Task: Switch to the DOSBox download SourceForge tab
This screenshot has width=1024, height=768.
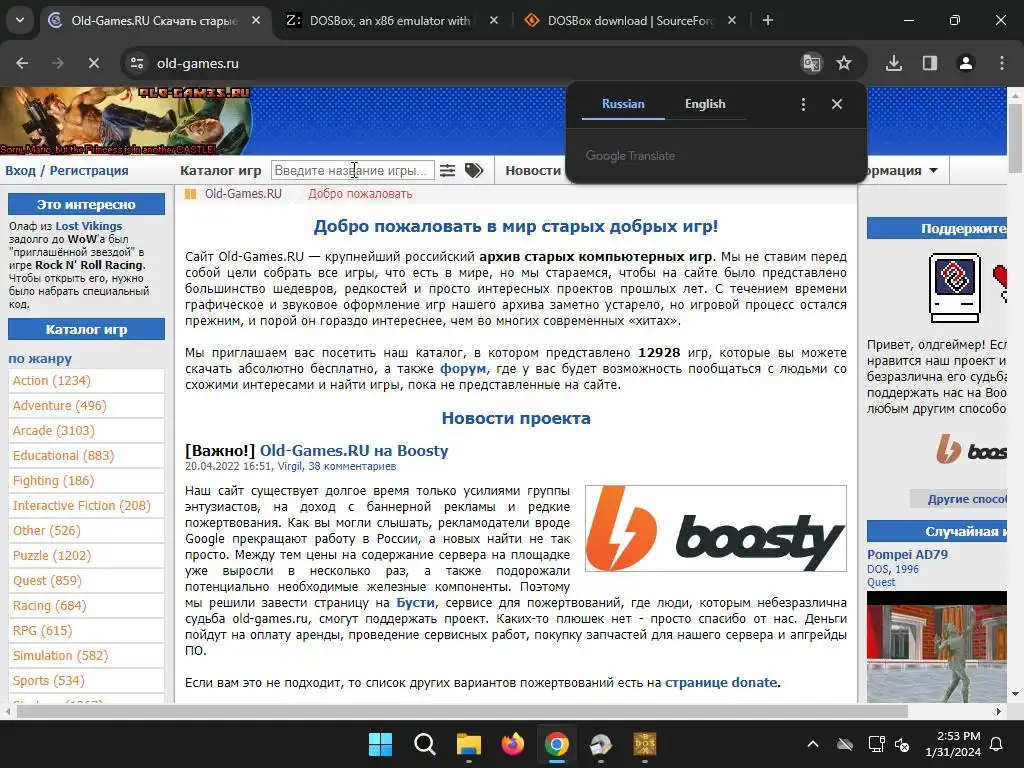Action: coord(630,20)
